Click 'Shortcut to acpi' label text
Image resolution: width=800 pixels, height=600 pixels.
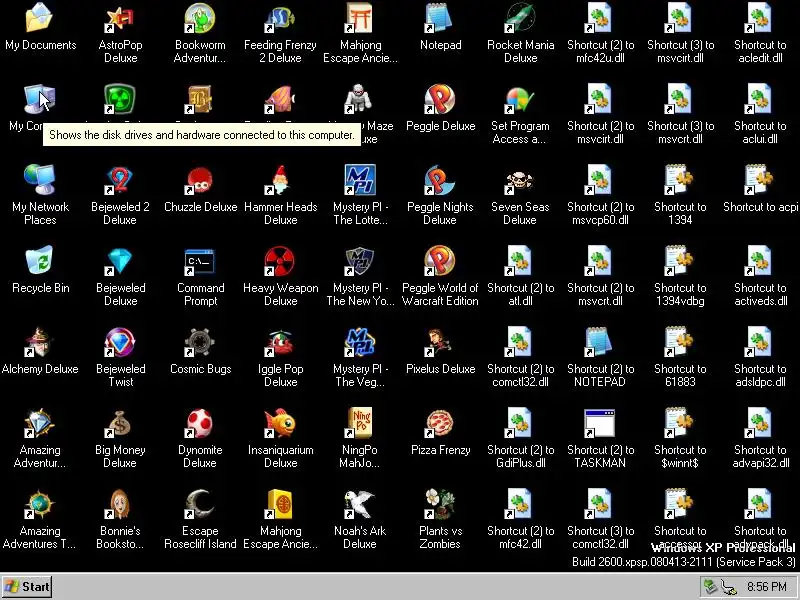760,207
